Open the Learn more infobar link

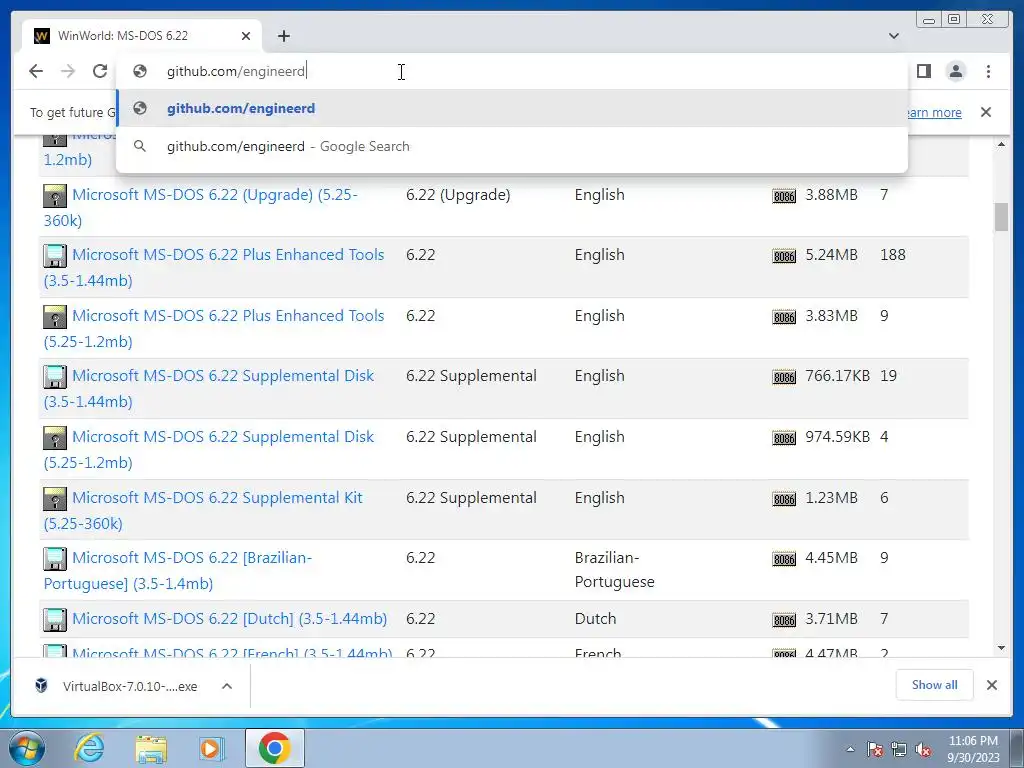tap(935, 112)
